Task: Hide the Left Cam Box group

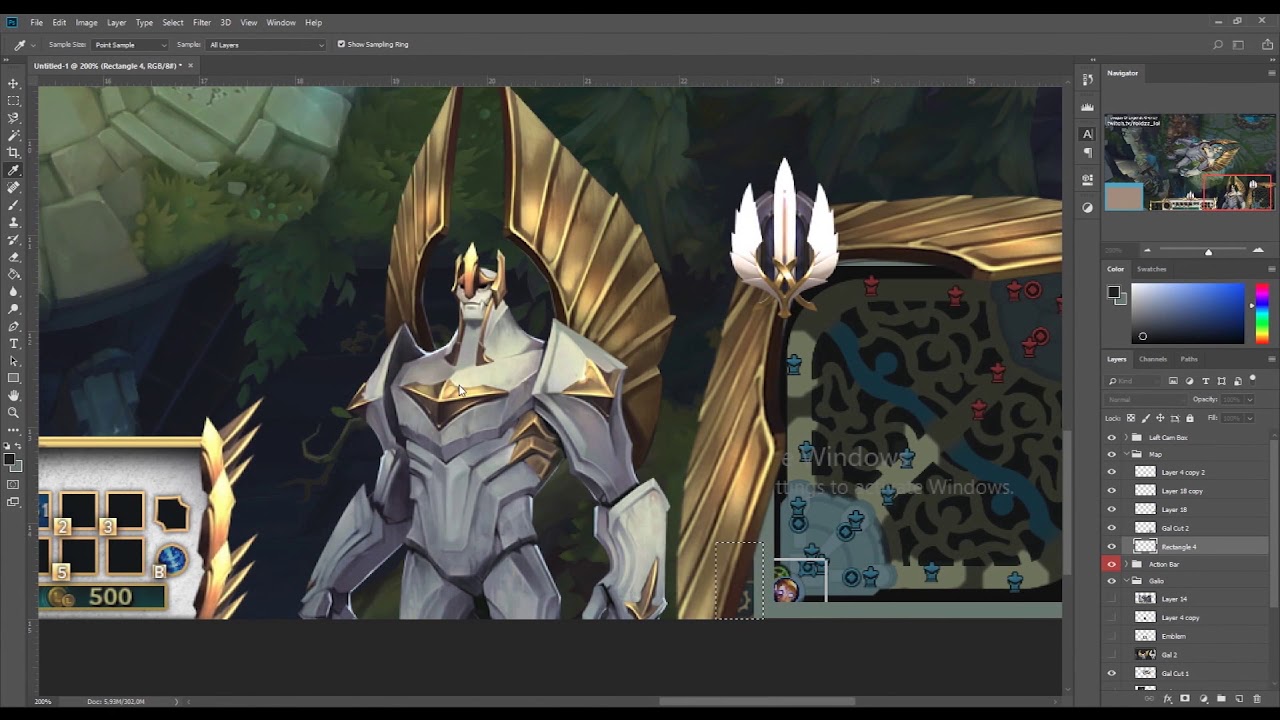Action: pos(1111,437)
